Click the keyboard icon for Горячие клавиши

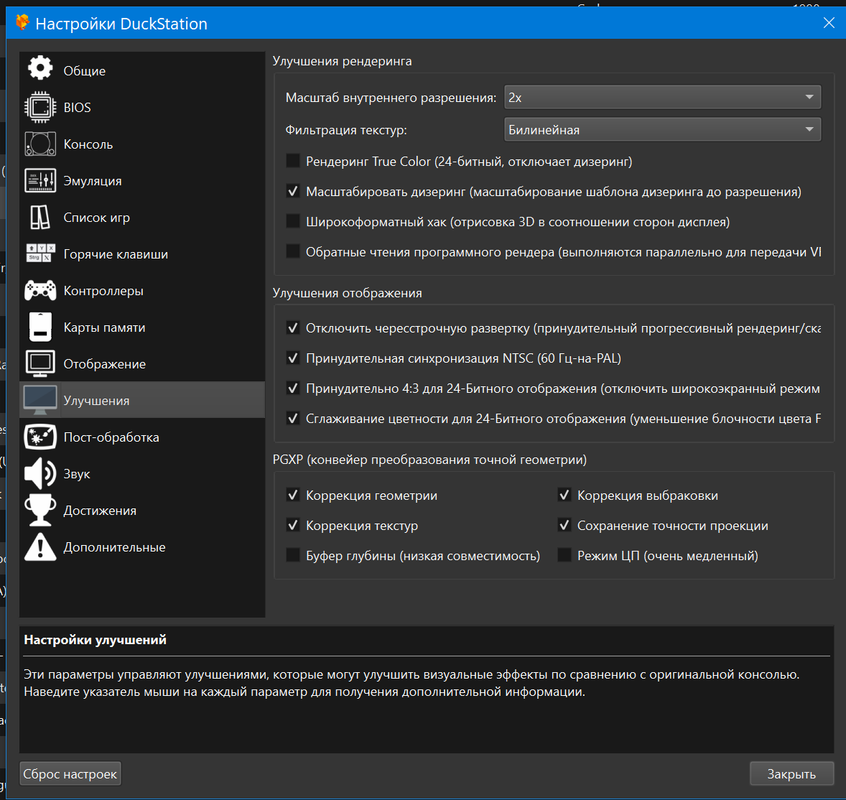[40, 253]
